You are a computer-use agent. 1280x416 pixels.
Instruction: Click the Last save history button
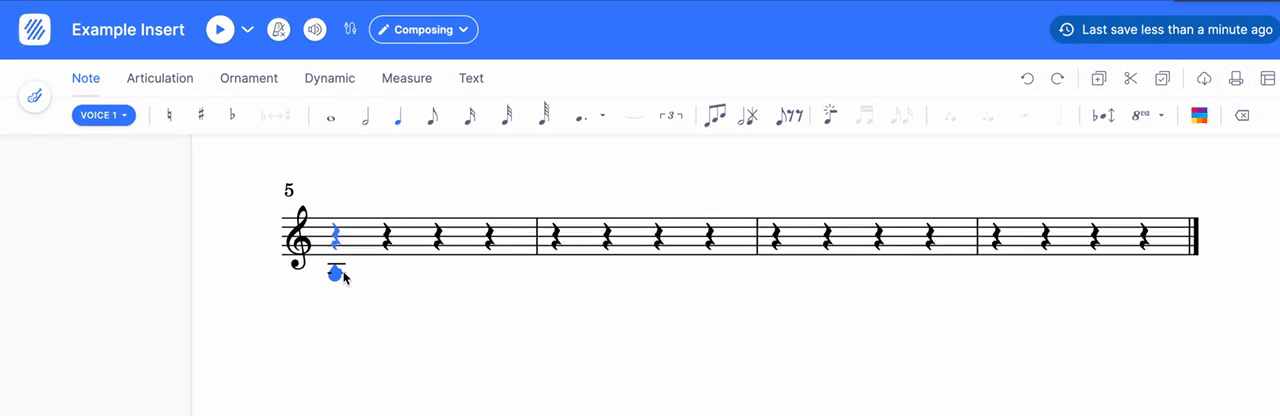(1166, 30)
